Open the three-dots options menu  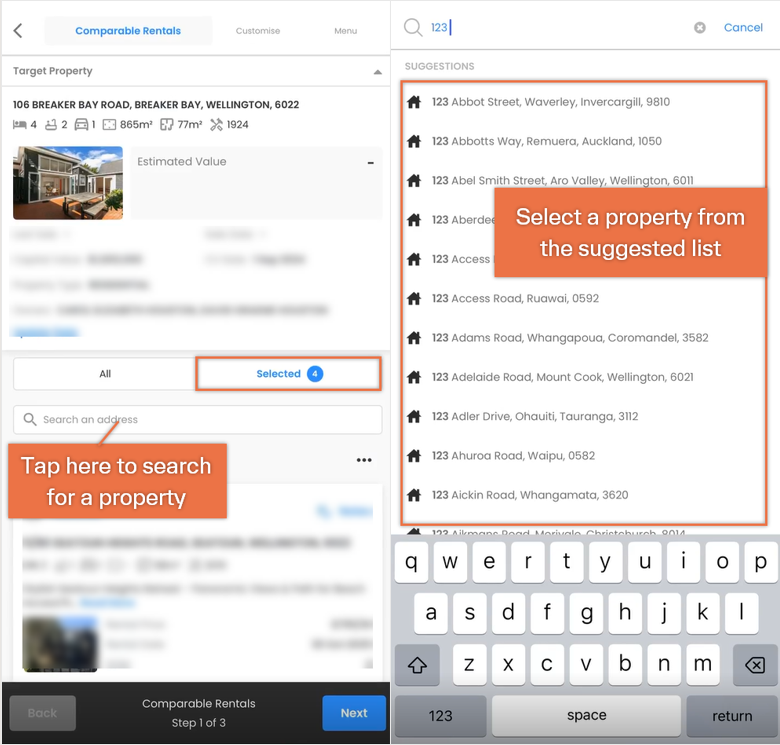pyautogui.click(x=364, y=460)
